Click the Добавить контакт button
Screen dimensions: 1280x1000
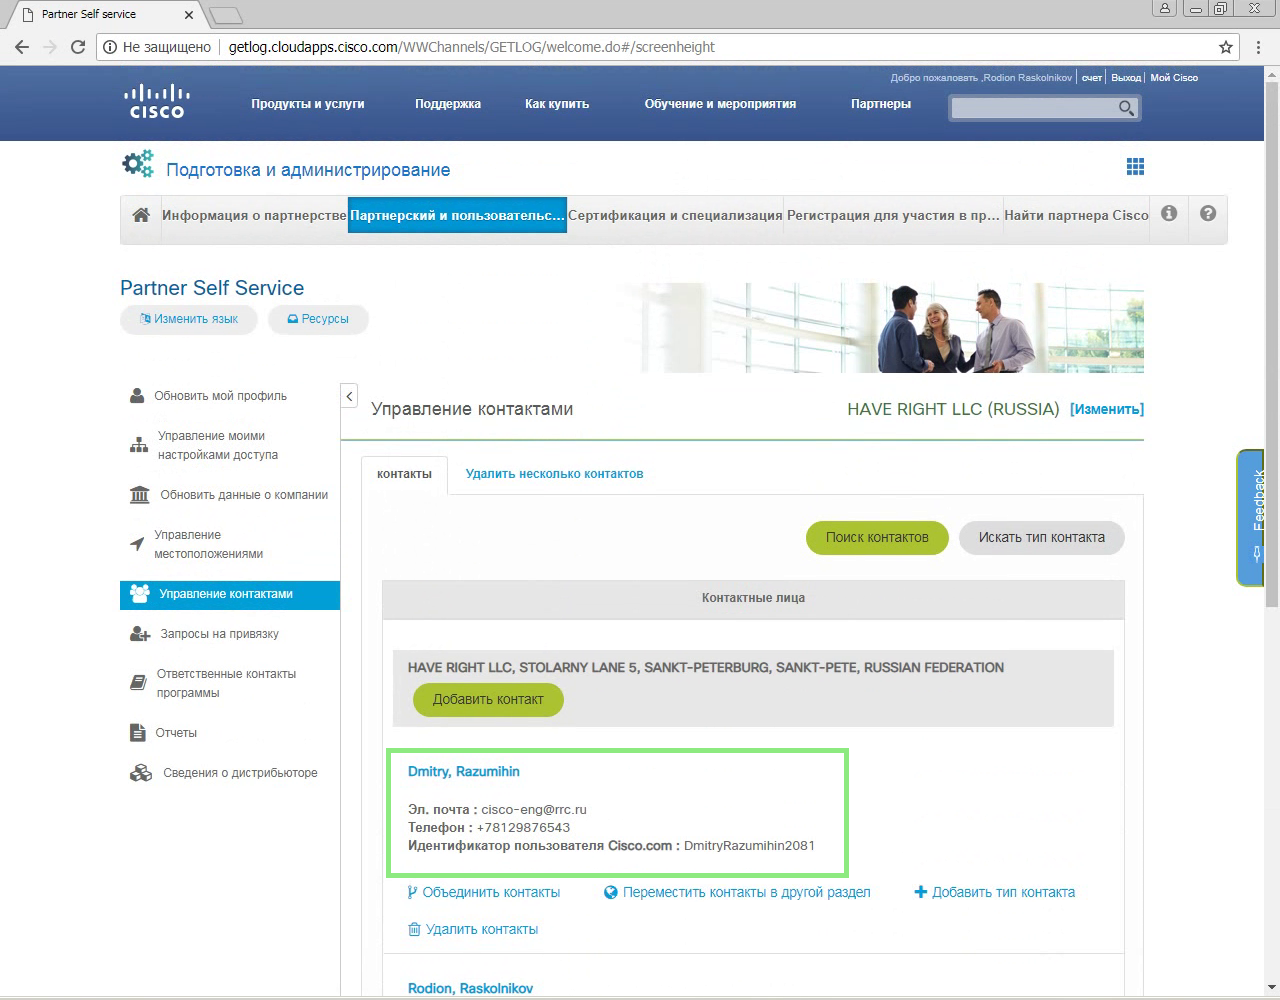(488, 699)
